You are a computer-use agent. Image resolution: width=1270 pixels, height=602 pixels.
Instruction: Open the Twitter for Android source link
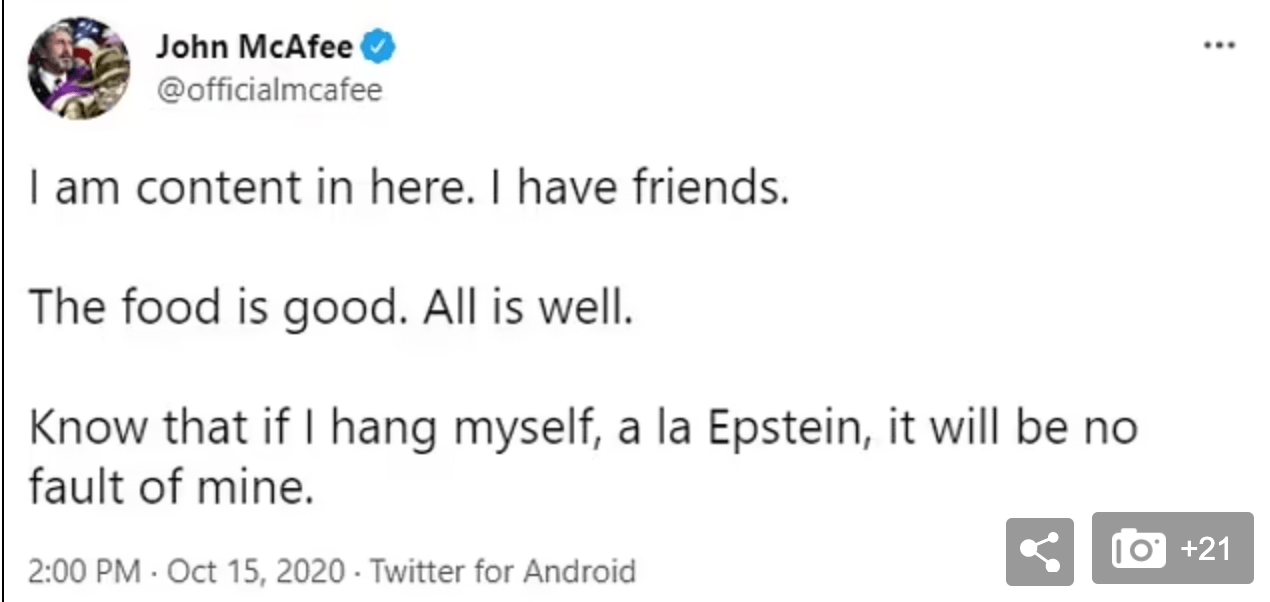(x=503, y=572)
